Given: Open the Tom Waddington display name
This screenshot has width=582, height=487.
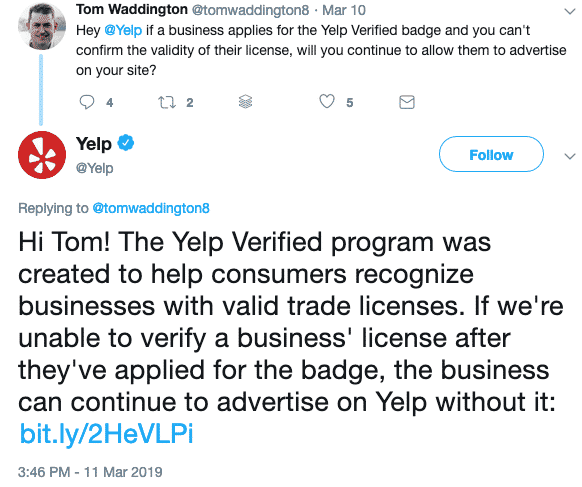Looking at the screenshot, I should click(132, 9).
